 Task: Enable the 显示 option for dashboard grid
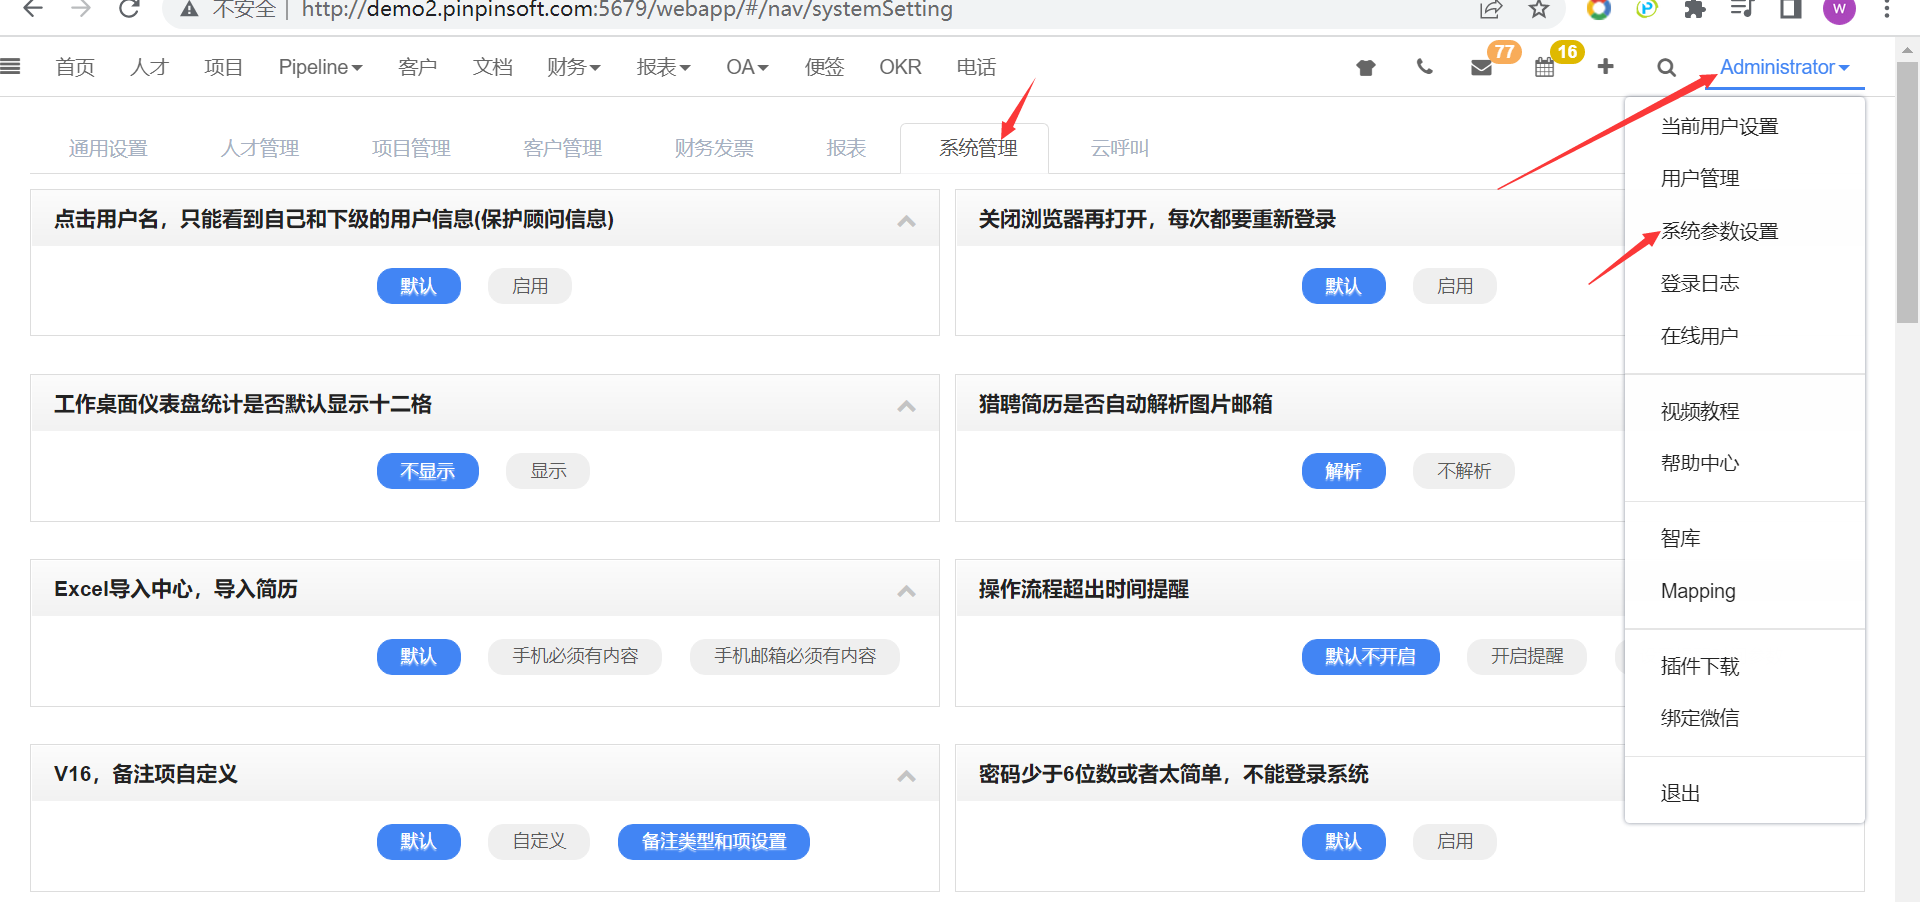(547, 471)
